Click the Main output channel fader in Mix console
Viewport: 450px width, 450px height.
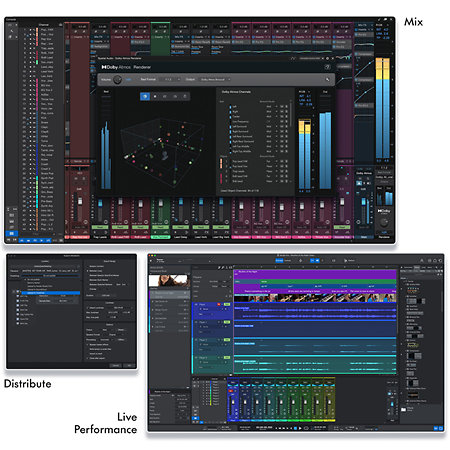pyautogui.click(x=364, y=202)
